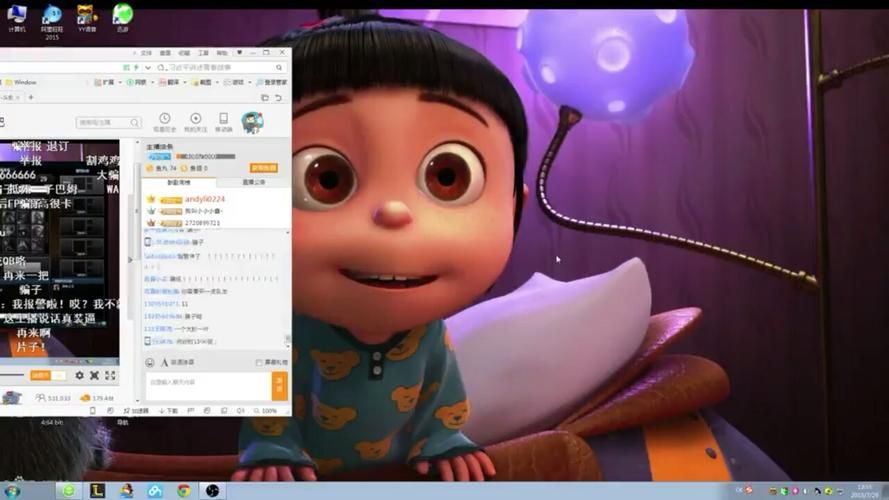This screenshot has height=500, width=889.
Task: Expand the 截图 screenshot dropdown arrow
Action: pos(217,83)
